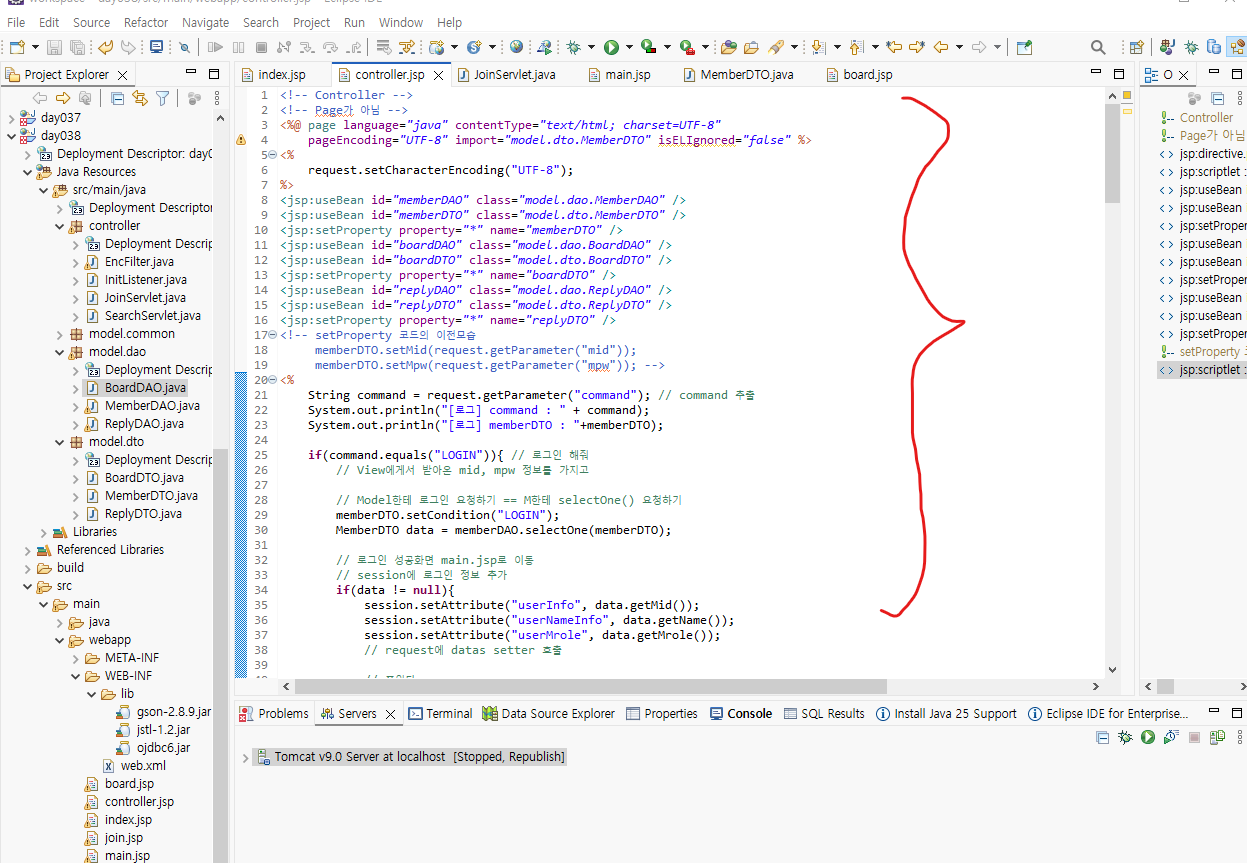
Task: Close the controller.jsp editor tab
Action: 438,75
